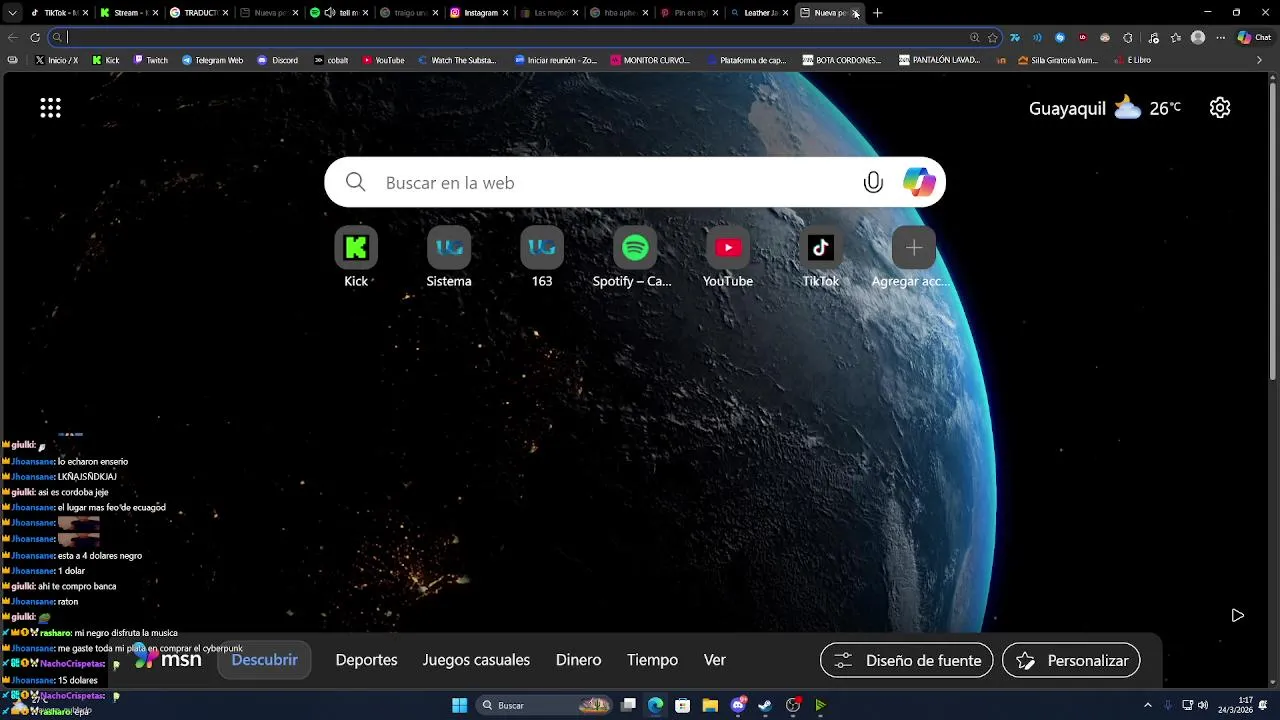
Task: Switch to the TRADUCTOR tab
Action: coord(200,13)
